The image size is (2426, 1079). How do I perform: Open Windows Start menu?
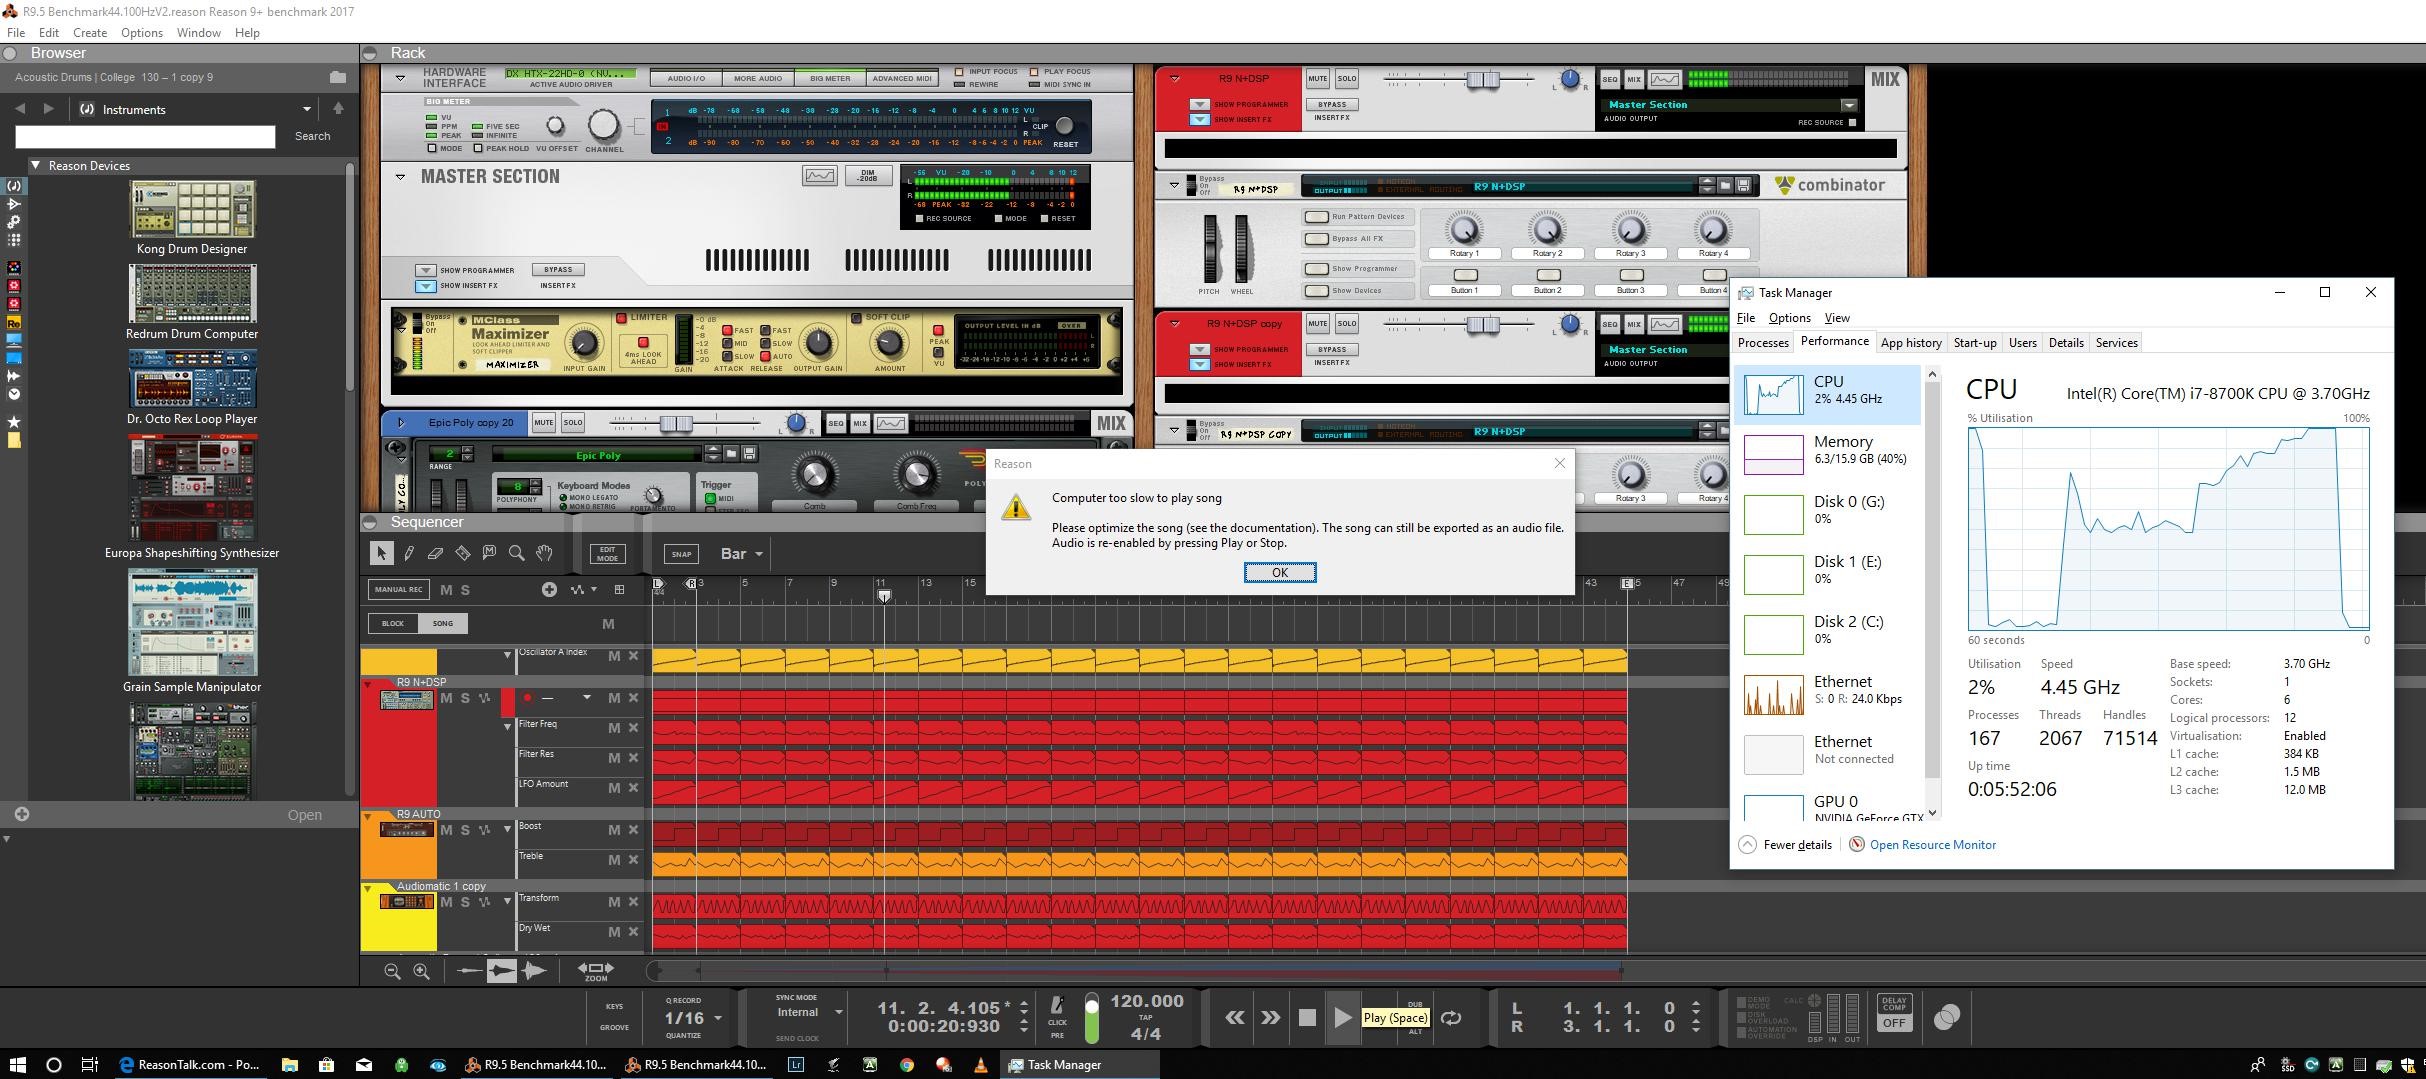point(17,1065)
